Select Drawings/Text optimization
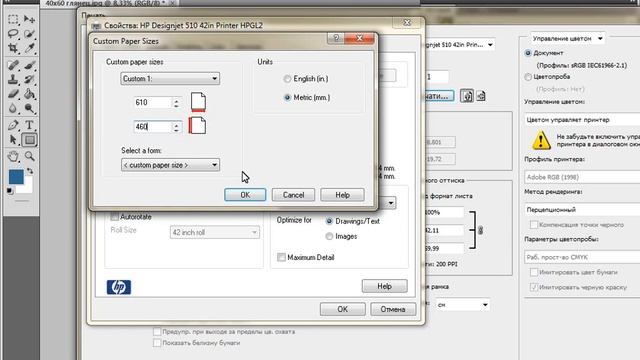640x360 pixels. [329, 221]
